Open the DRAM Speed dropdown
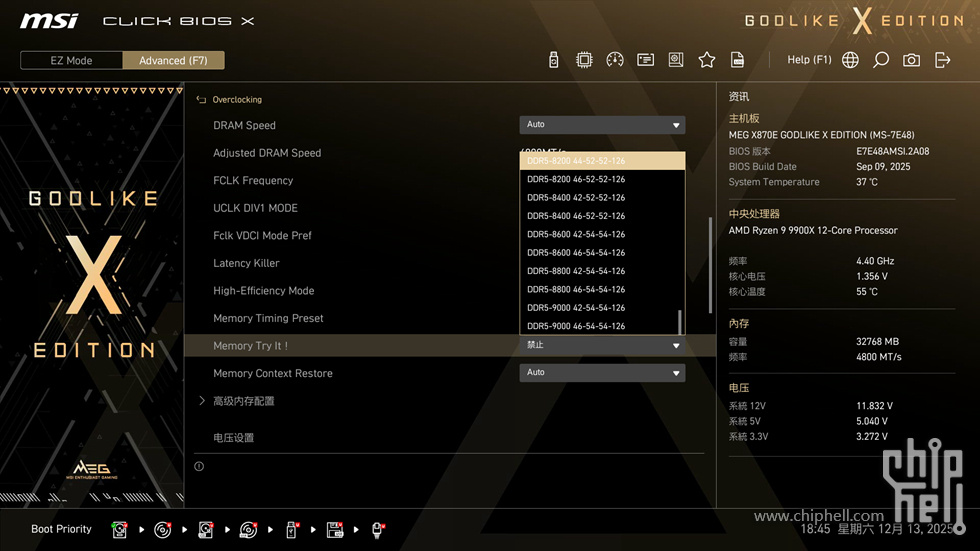Image resolution: width=980 pixels, height=551 pixels. [x=602, y=125]
